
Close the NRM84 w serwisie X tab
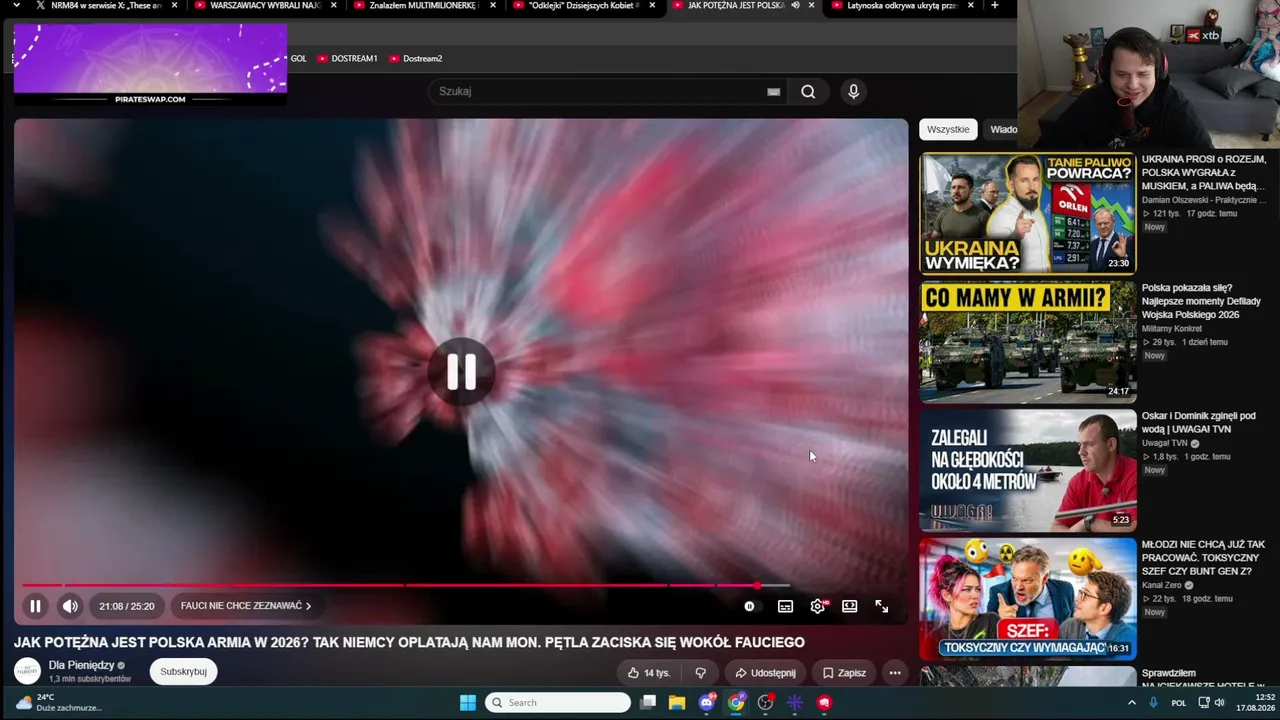tap(174, 5)
